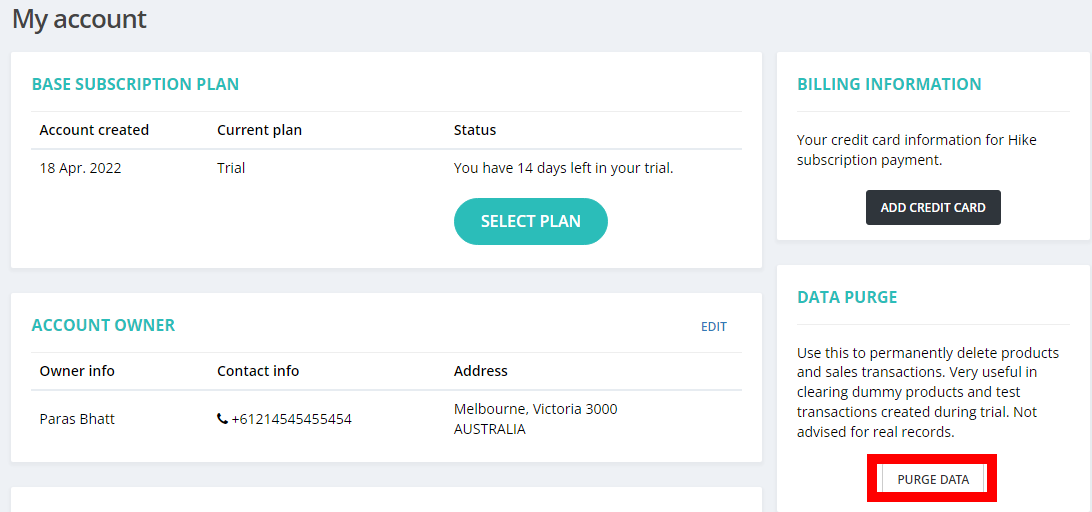Select the 18 Apr. 2022 creation date

point(80,169)
